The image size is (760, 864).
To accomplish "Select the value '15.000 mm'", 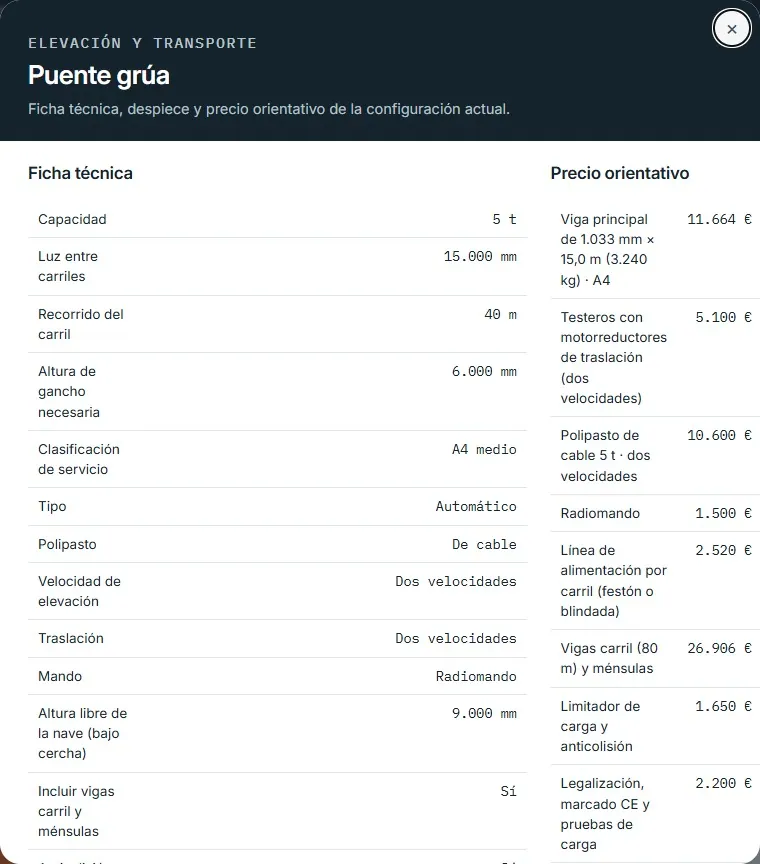I will pos(480,256).
